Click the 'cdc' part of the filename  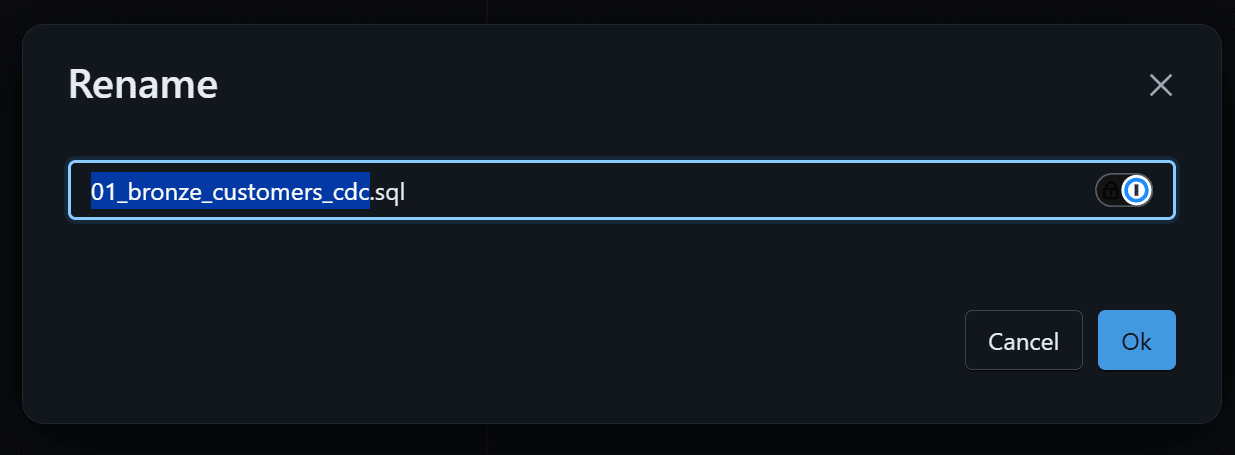[352, 190]
